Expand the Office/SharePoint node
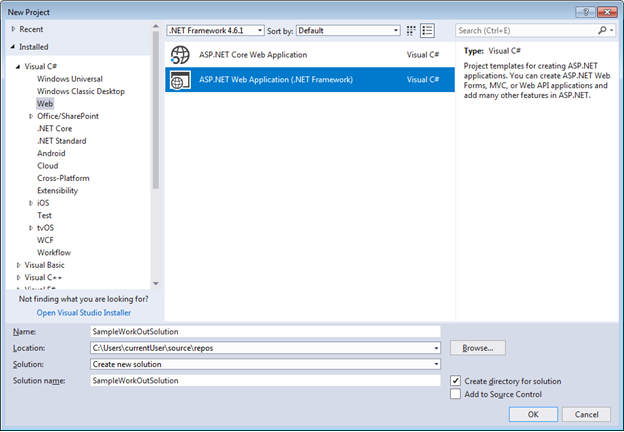The height and width of the screenshot is (432, 624). click(x=31, y=116)
